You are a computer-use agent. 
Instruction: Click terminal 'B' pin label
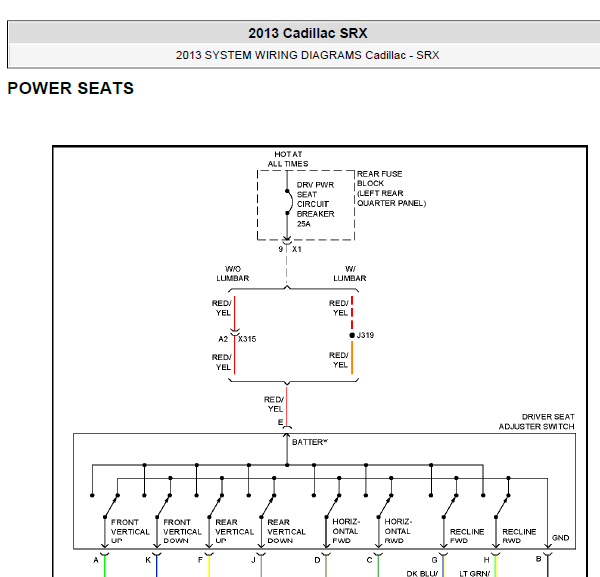(538, 559)
